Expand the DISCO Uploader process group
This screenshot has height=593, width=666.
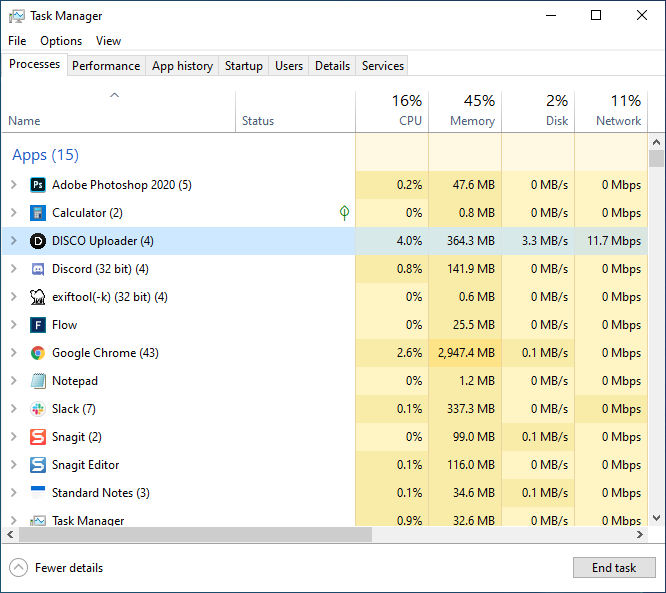tap(14, 241)
